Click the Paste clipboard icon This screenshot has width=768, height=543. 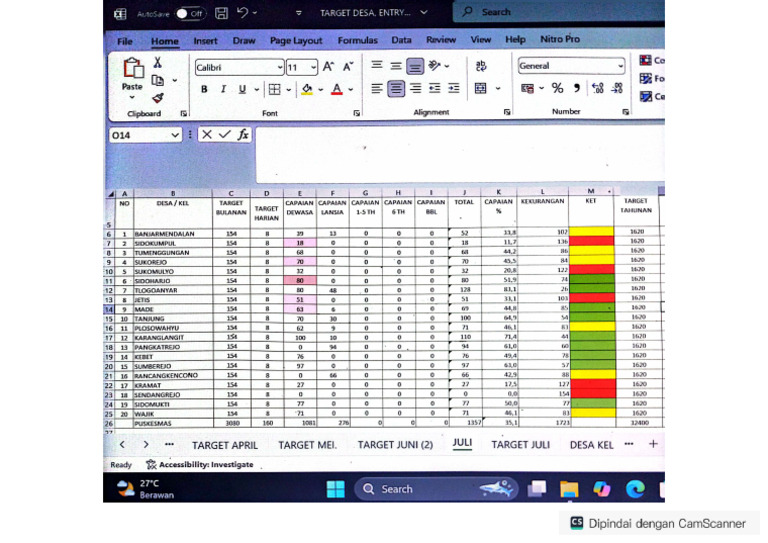133,69
